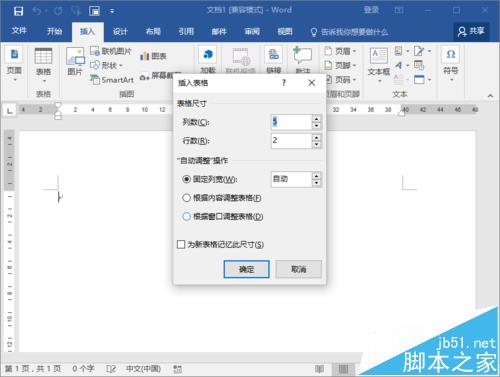
Task: Insert a SmartArt graphic
Action: (112, 80)
